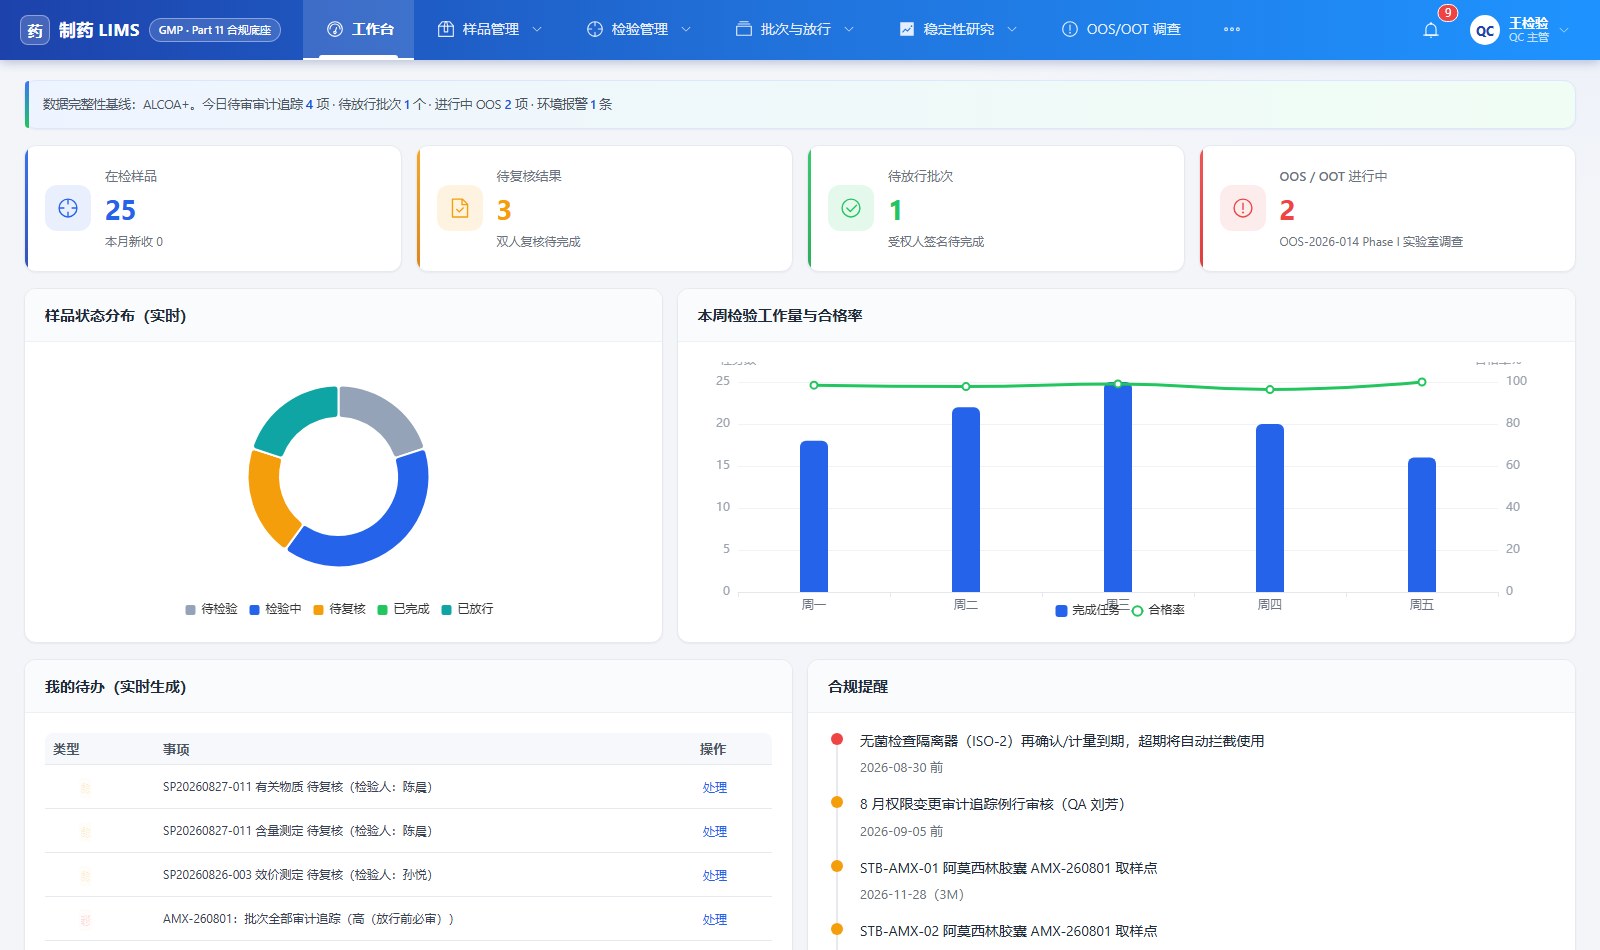The width and height of the screenshot is (1600, 950).
Task: Click the 待复核结果 card icon
Action: point(460,208)
